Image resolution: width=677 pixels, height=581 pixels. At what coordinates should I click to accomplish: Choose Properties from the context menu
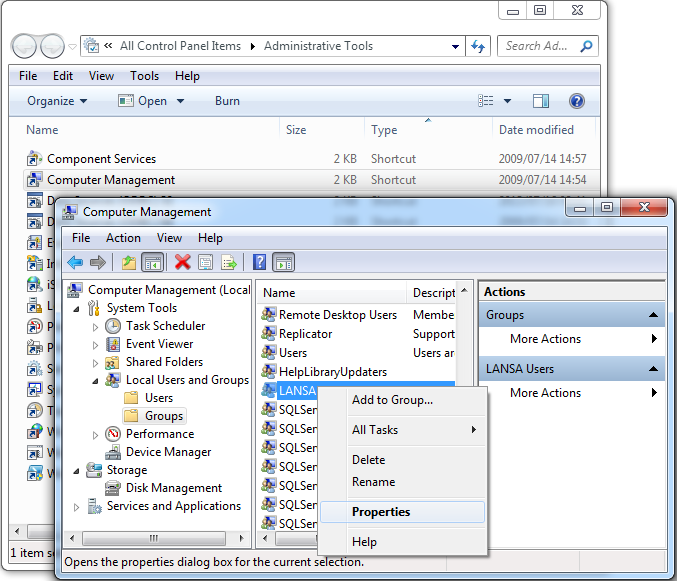pyautogui.click(x=402, y=512)
